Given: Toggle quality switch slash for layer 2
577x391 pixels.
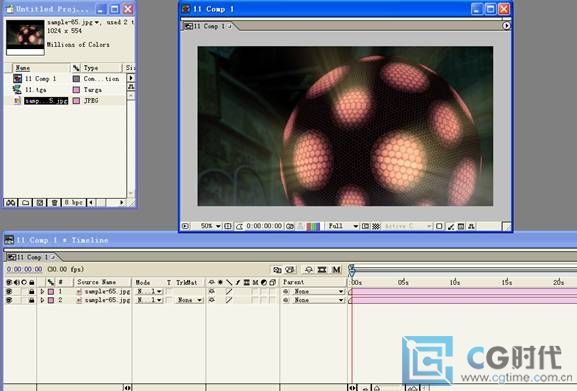Looking at the screenshot, I should tap(229, 300).
